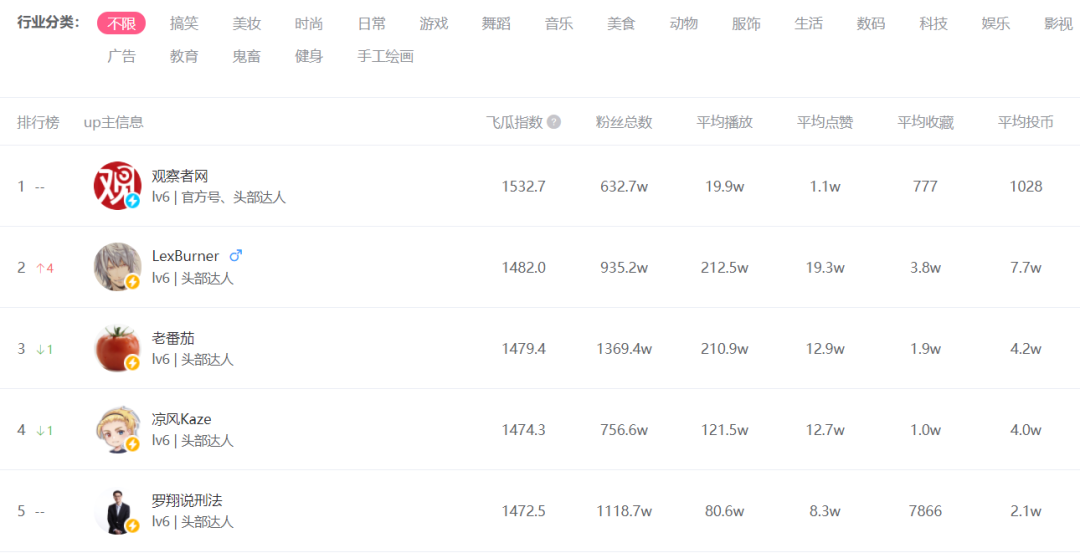Filter by 手工绘画 category
1080x553 pixels.
(x=385, y=56)
